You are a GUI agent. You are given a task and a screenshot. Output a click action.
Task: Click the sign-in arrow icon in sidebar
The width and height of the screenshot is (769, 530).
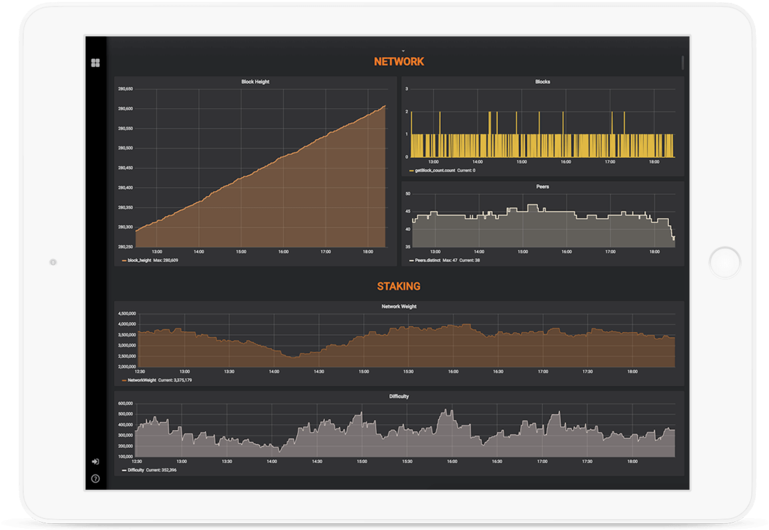96,461
